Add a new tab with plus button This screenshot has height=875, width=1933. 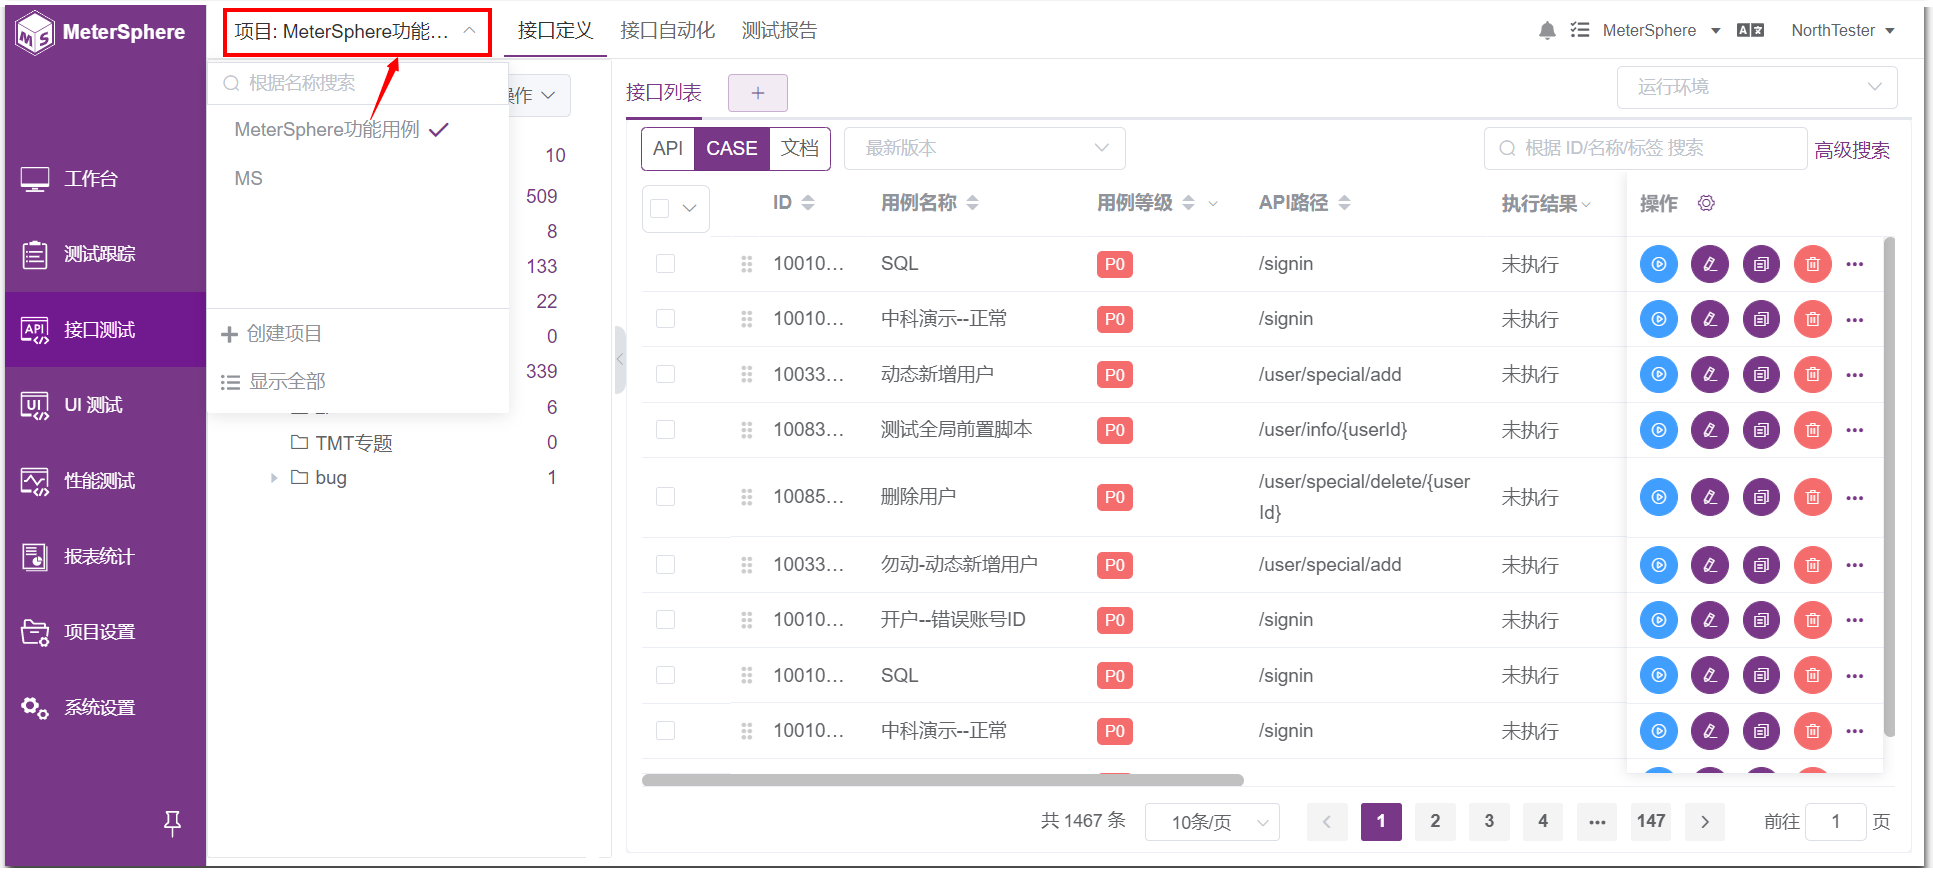[758, 93]
